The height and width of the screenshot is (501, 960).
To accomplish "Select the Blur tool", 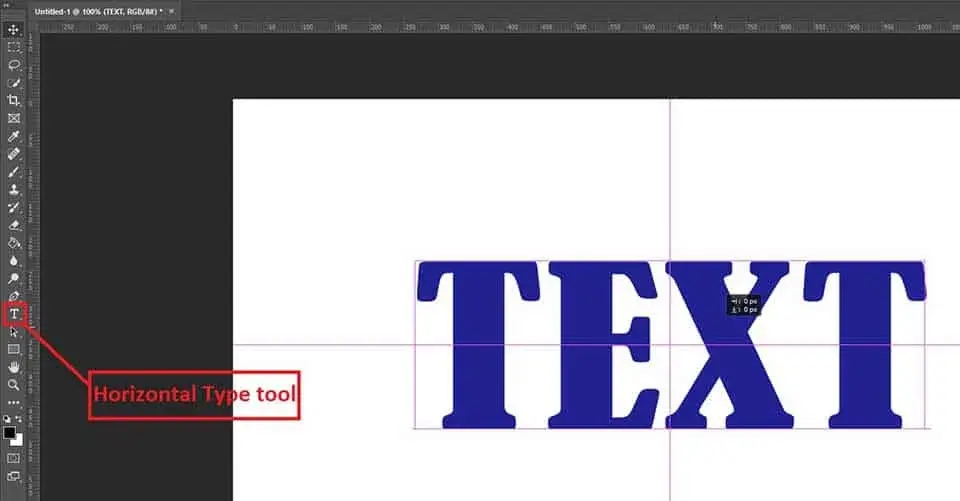I will pyautogui.click(x=13, y=261).
